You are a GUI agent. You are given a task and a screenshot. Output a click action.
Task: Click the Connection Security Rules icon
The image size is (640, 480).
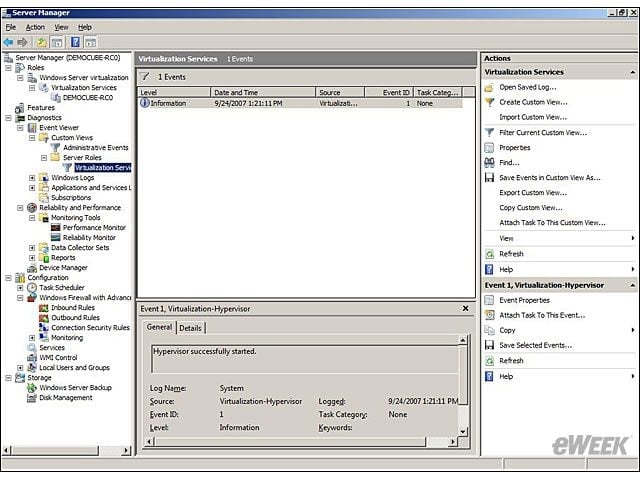(44, 328)
